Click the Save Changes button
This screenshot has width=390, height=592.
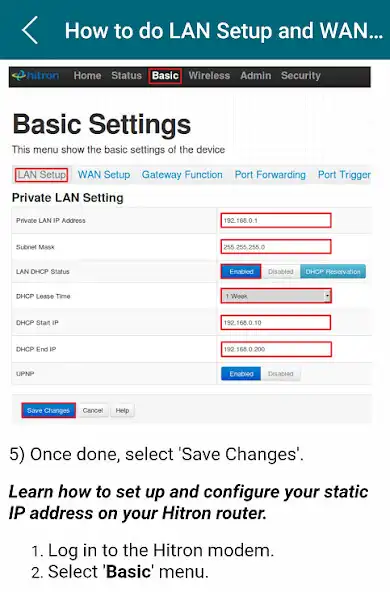[x=48, y=410]
